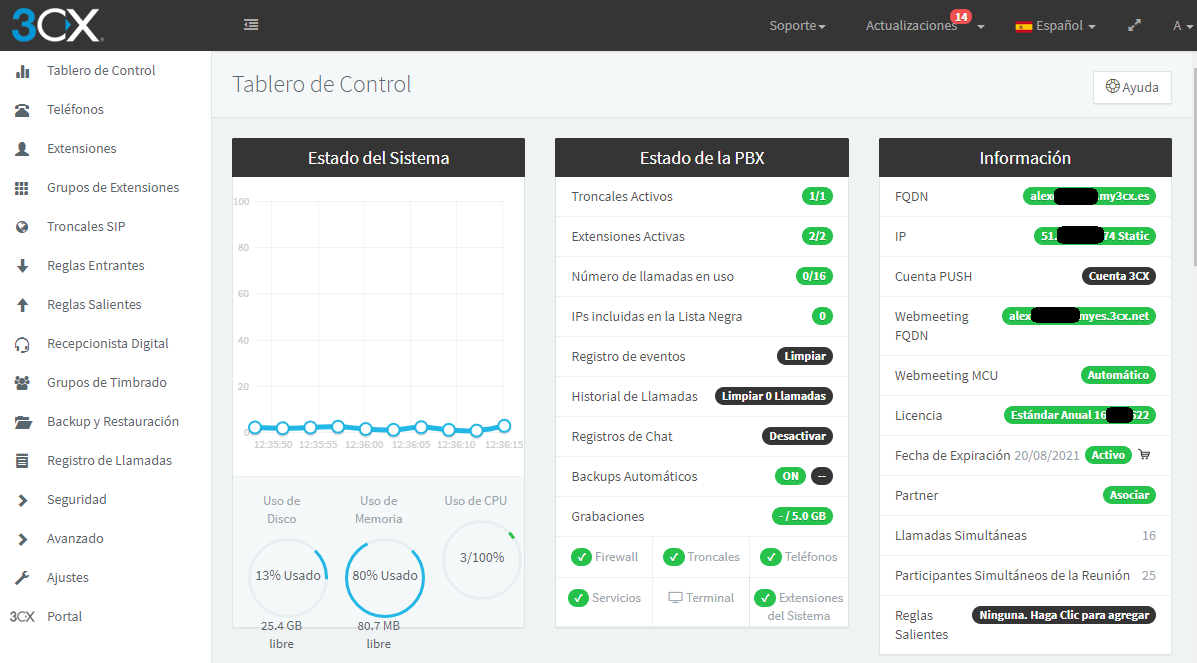
Task: Click the Firewall green check status
Action: pos(580,557)
